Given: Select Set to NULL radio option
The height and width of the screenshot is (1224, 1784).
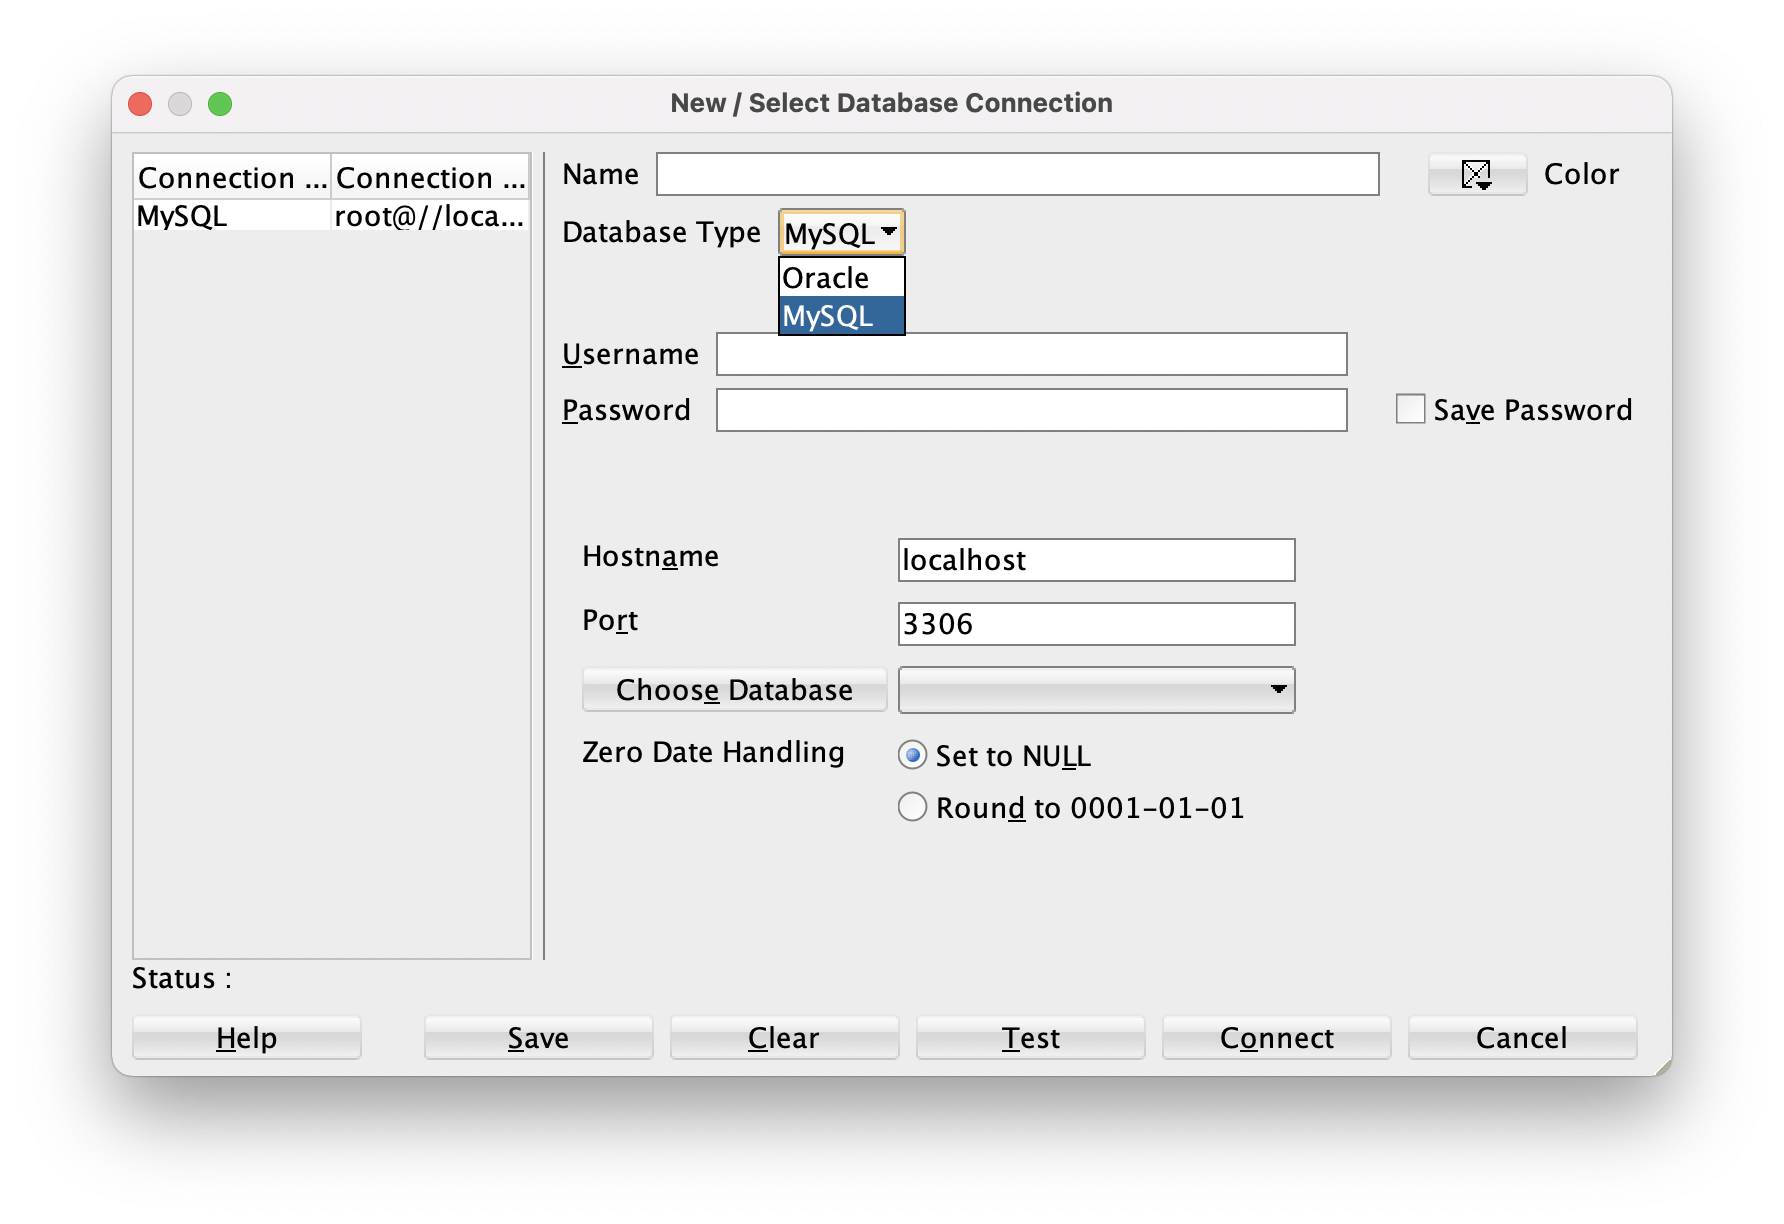Looking at the screenshot, I should tap(912, 755).
